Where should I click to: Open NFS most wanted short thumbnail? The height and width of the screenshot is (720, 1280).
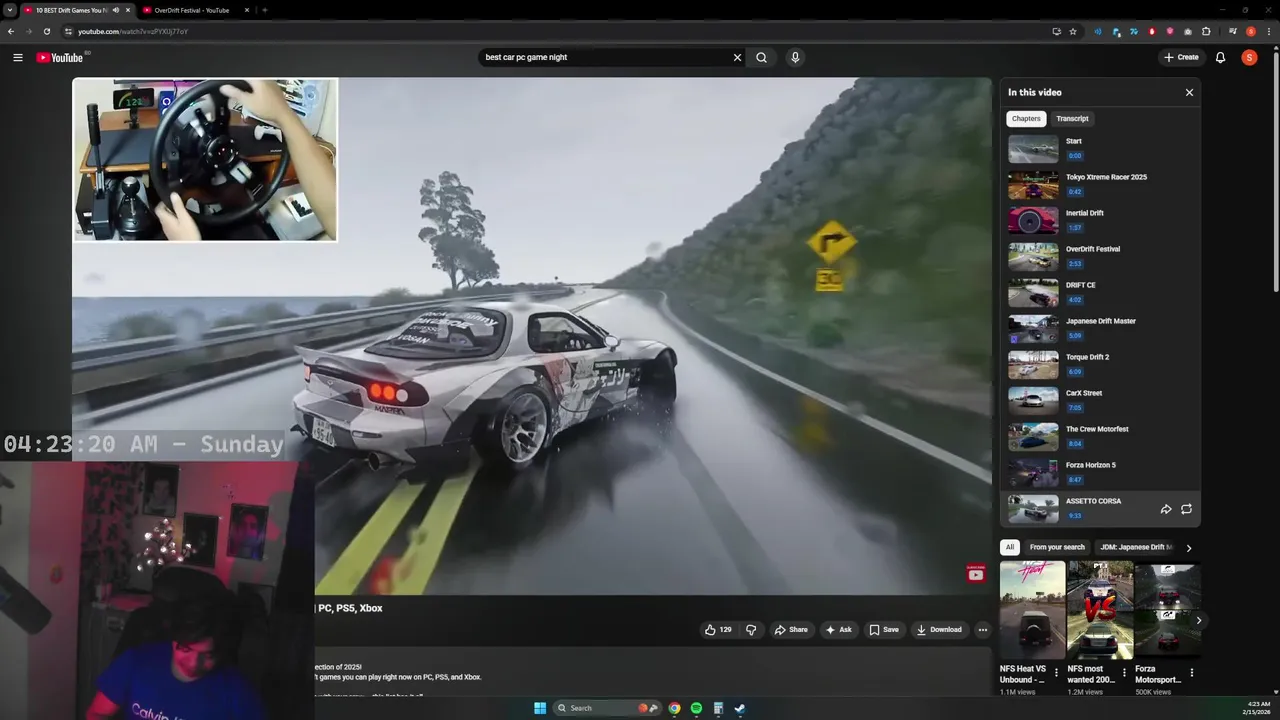tap(1100, 610)
